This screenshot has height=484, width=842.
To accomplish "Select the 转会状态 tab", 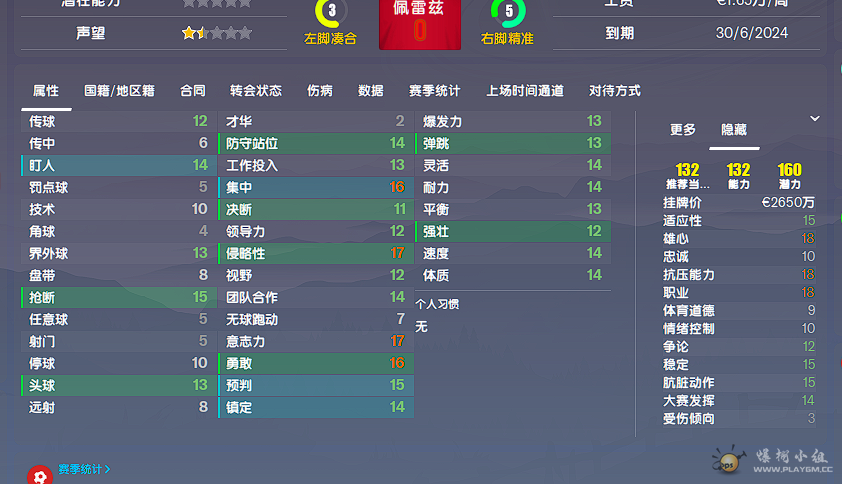I will [x=256, y=91].
